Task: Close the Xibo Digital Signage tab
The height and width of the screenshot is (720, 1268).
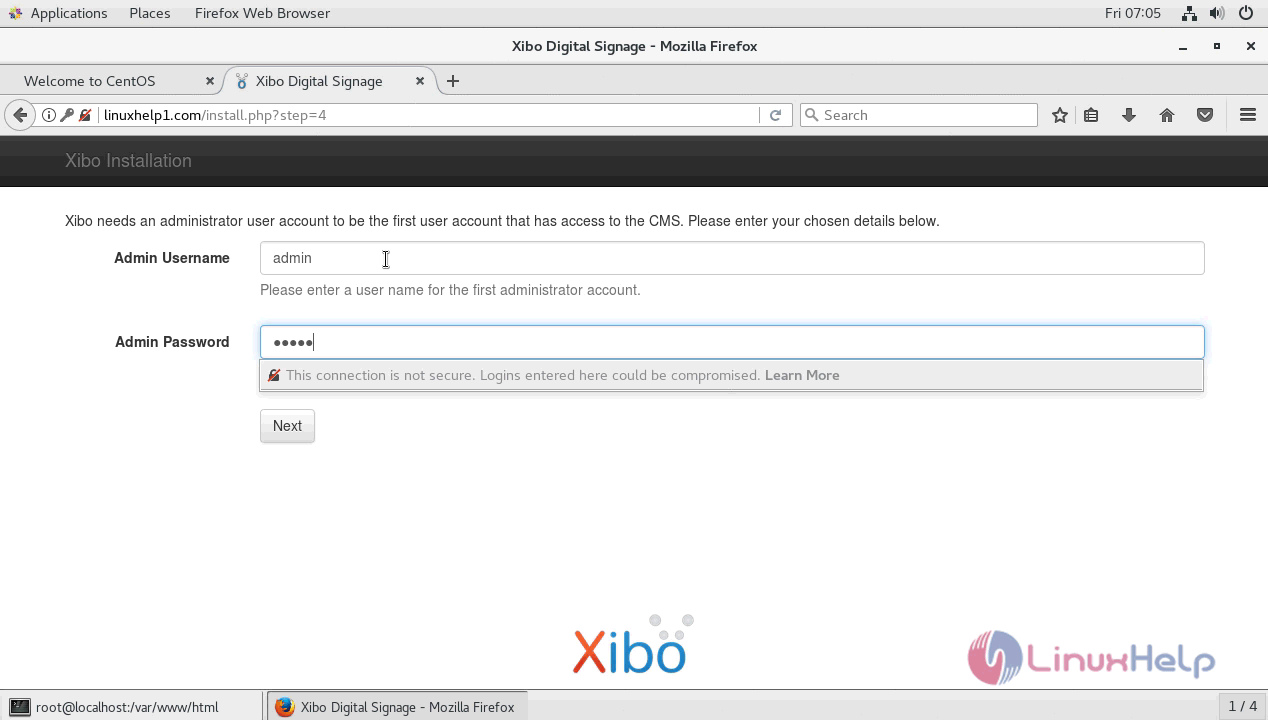Action: (420, 81)
